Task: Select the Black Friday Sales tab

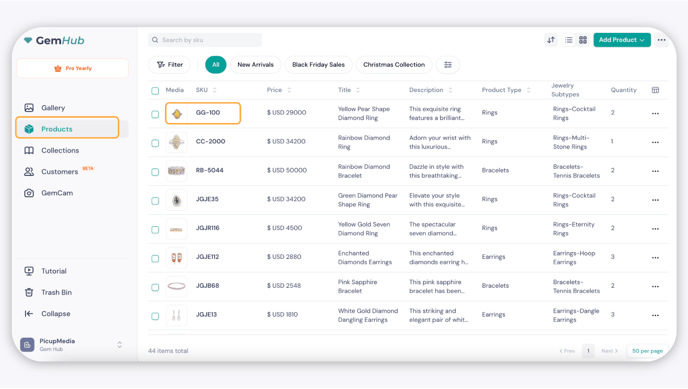Action: [x=319, y=65]
